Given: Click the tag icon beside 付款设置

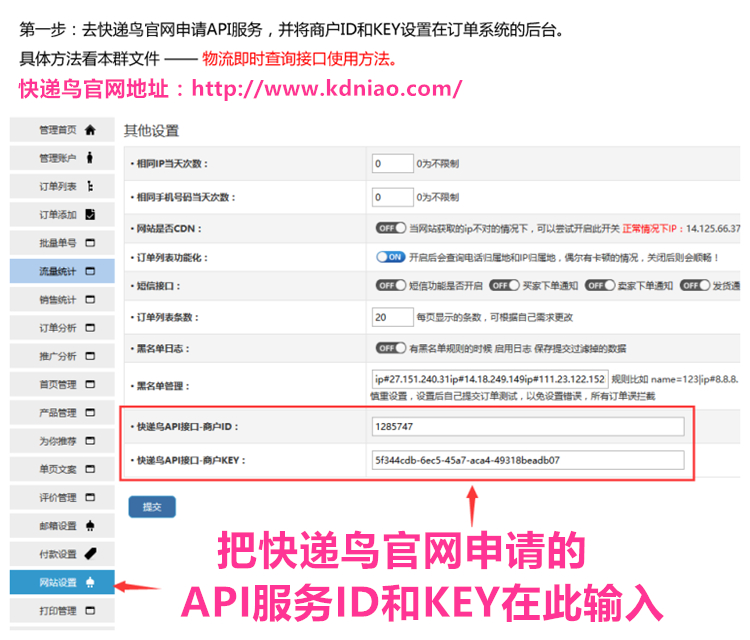Looking at the screenshot, I should [90, 554].
